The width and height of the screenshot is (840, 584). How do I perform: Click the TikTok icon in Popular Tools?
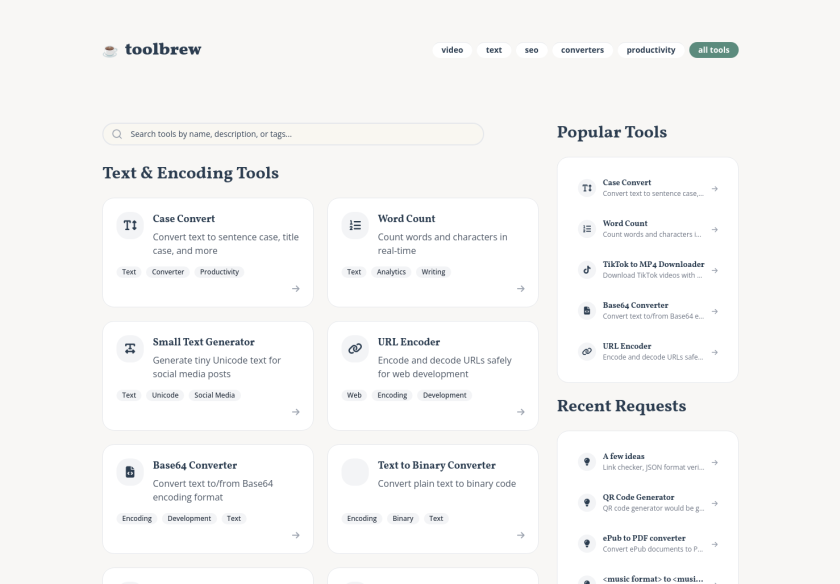[587, 270]
